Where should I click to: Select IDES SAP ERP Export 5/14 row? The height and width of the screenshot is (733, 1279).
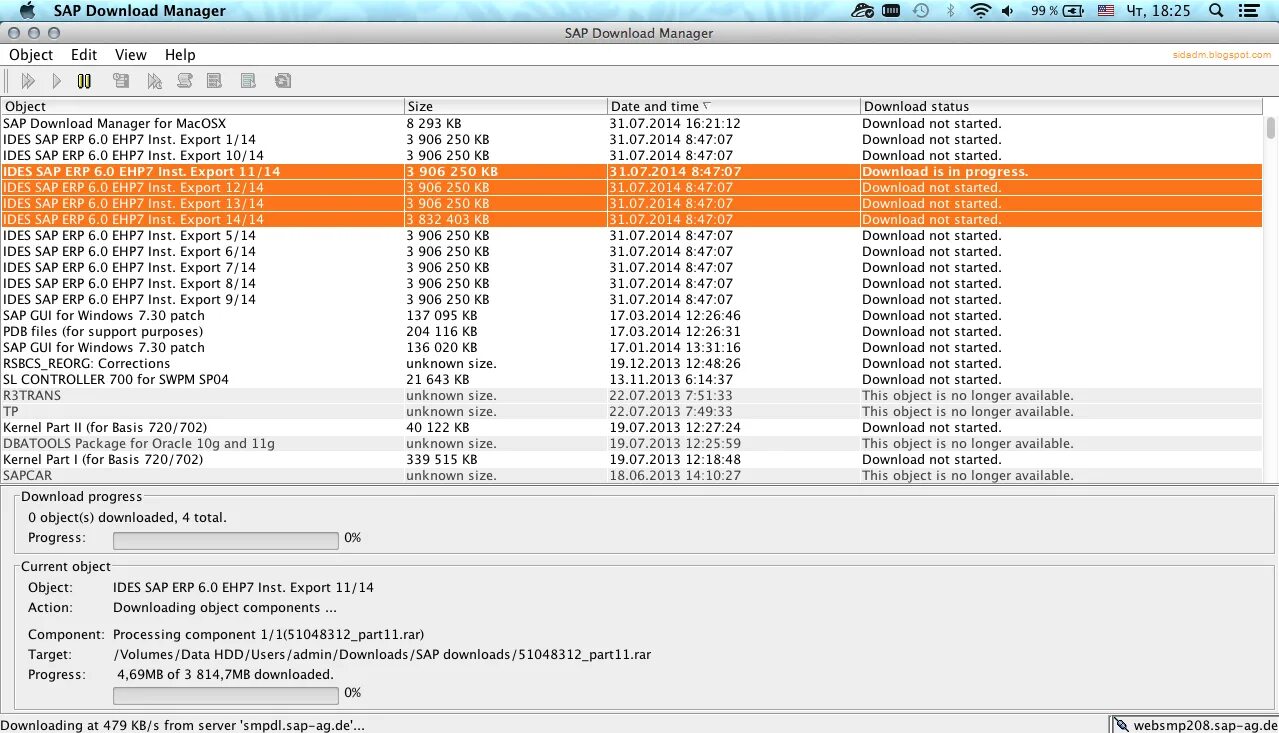coord(631,236)
